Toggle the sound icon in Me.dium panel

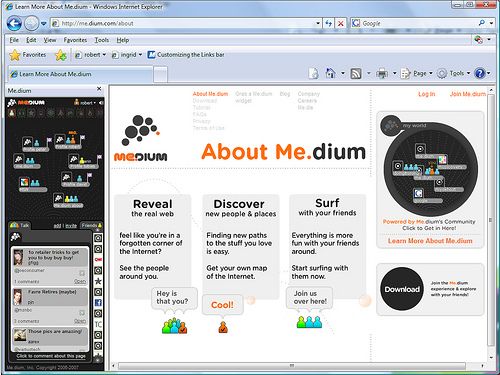point(101,103)
